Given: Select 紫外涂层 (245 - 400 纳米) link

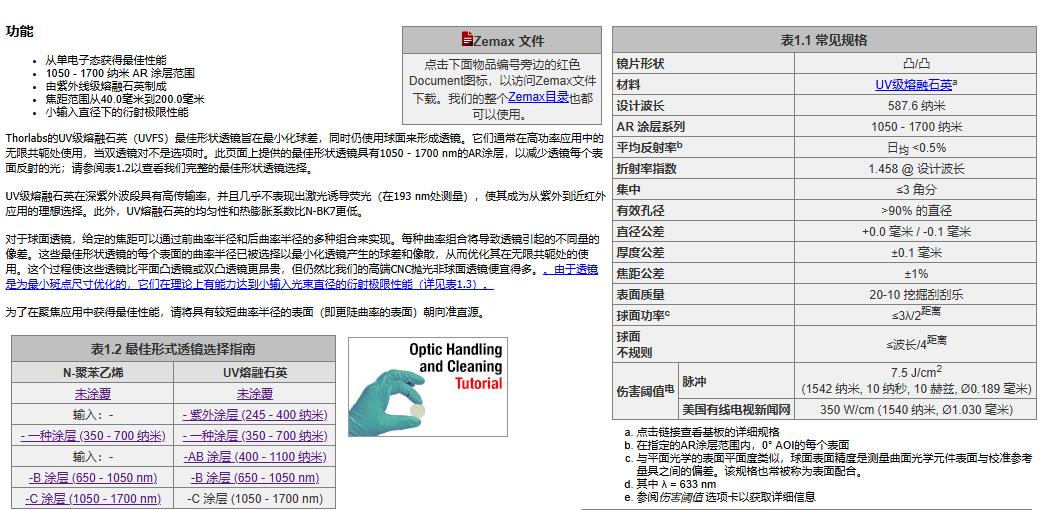Looking at the screenshot, I should (255, 415).
